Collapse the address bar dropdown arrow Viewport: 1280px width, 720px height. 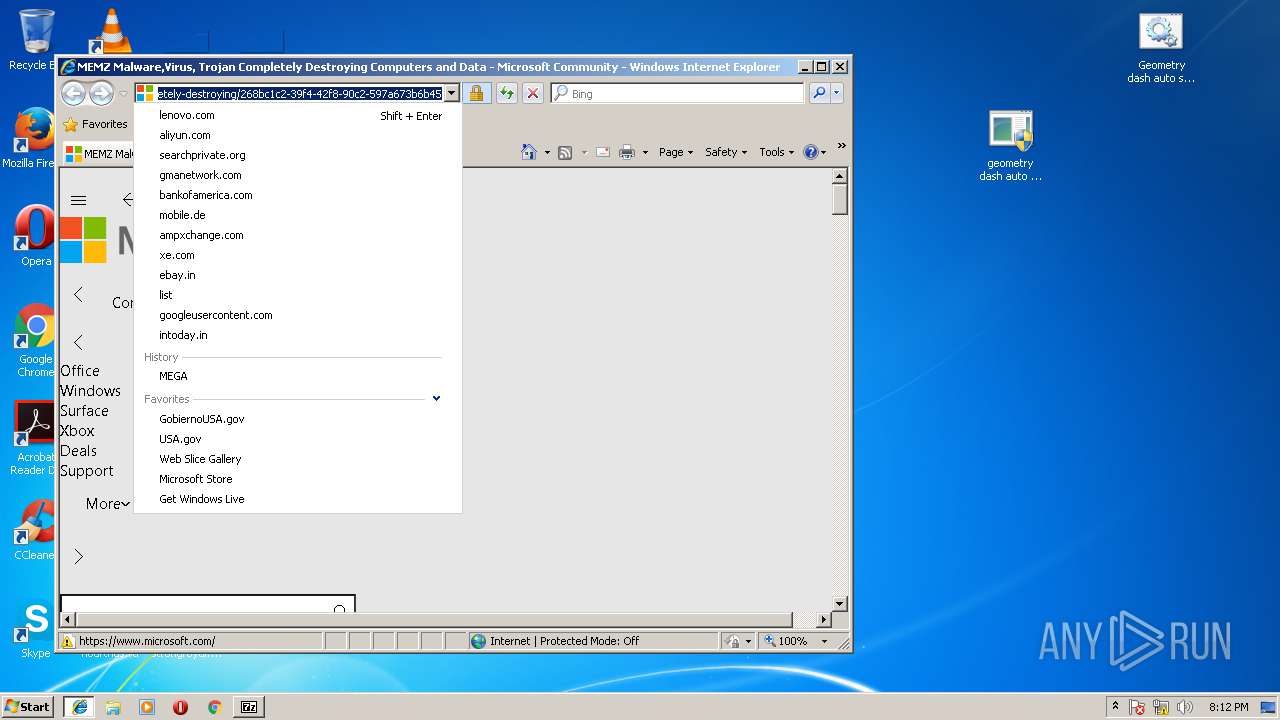pos(451,93)
